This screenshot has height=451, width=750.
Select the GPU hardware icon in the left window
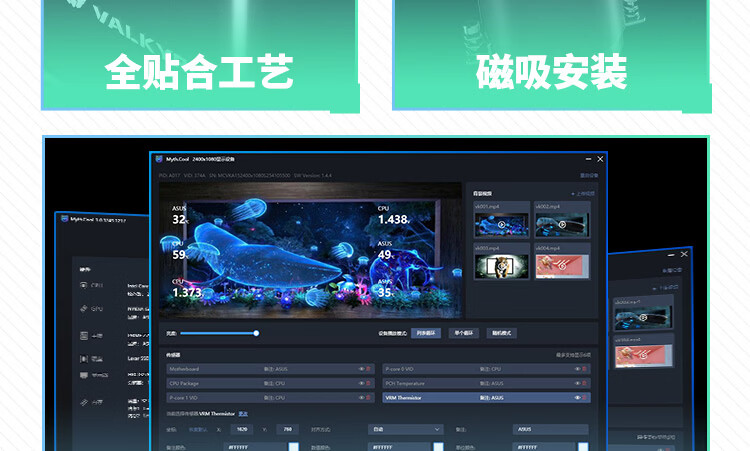click(84, 308)
